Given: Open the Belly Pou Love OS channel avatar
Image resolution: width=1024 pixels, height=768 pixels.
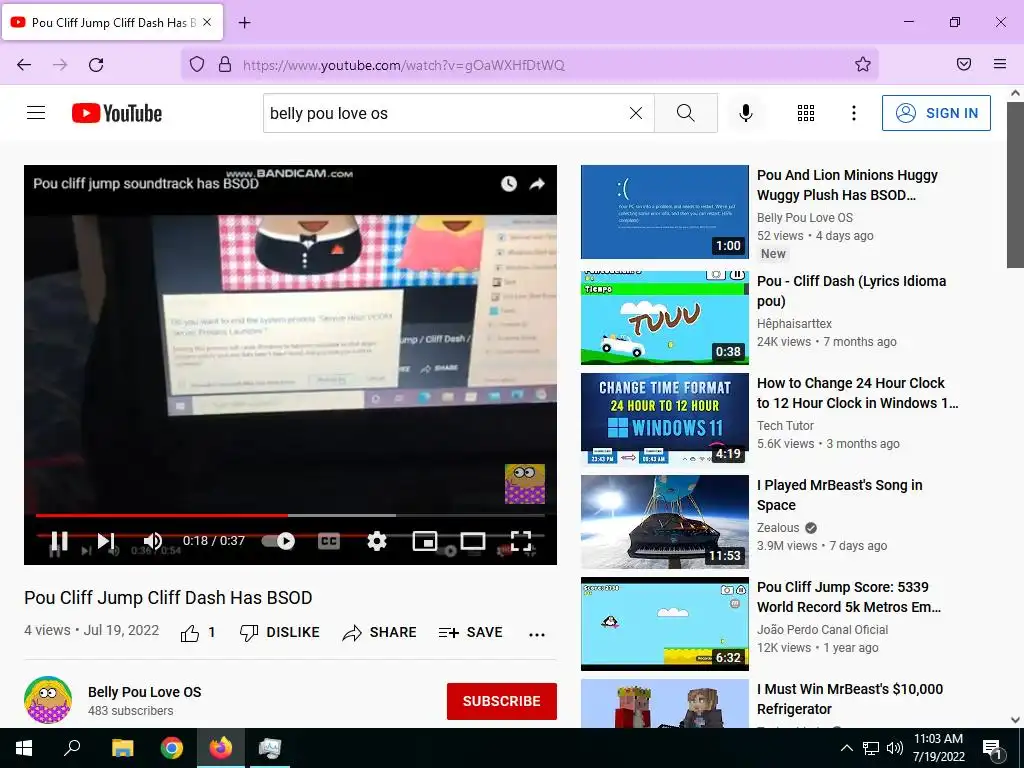Looking at the screenshot, I should 48,700.
